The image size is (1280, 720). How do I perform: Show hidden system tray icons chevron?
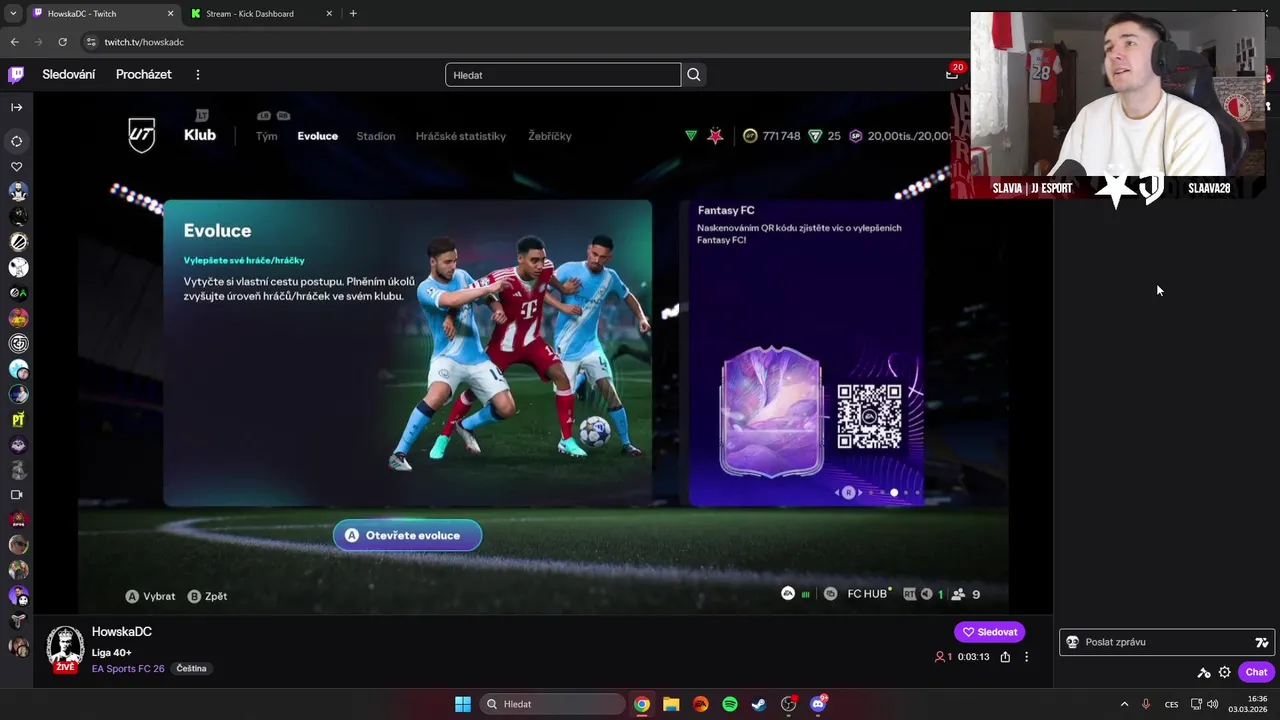pos(1124,704)
